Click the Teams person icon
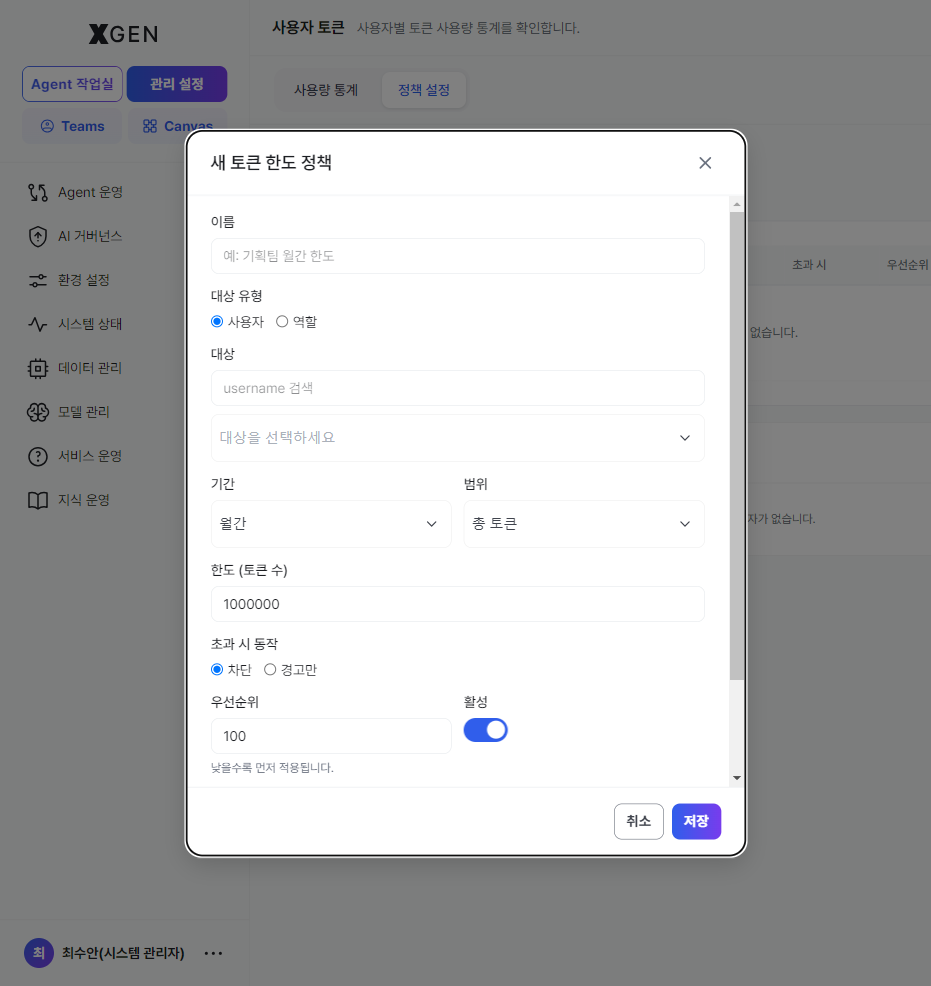 click(x=47, y=126)
